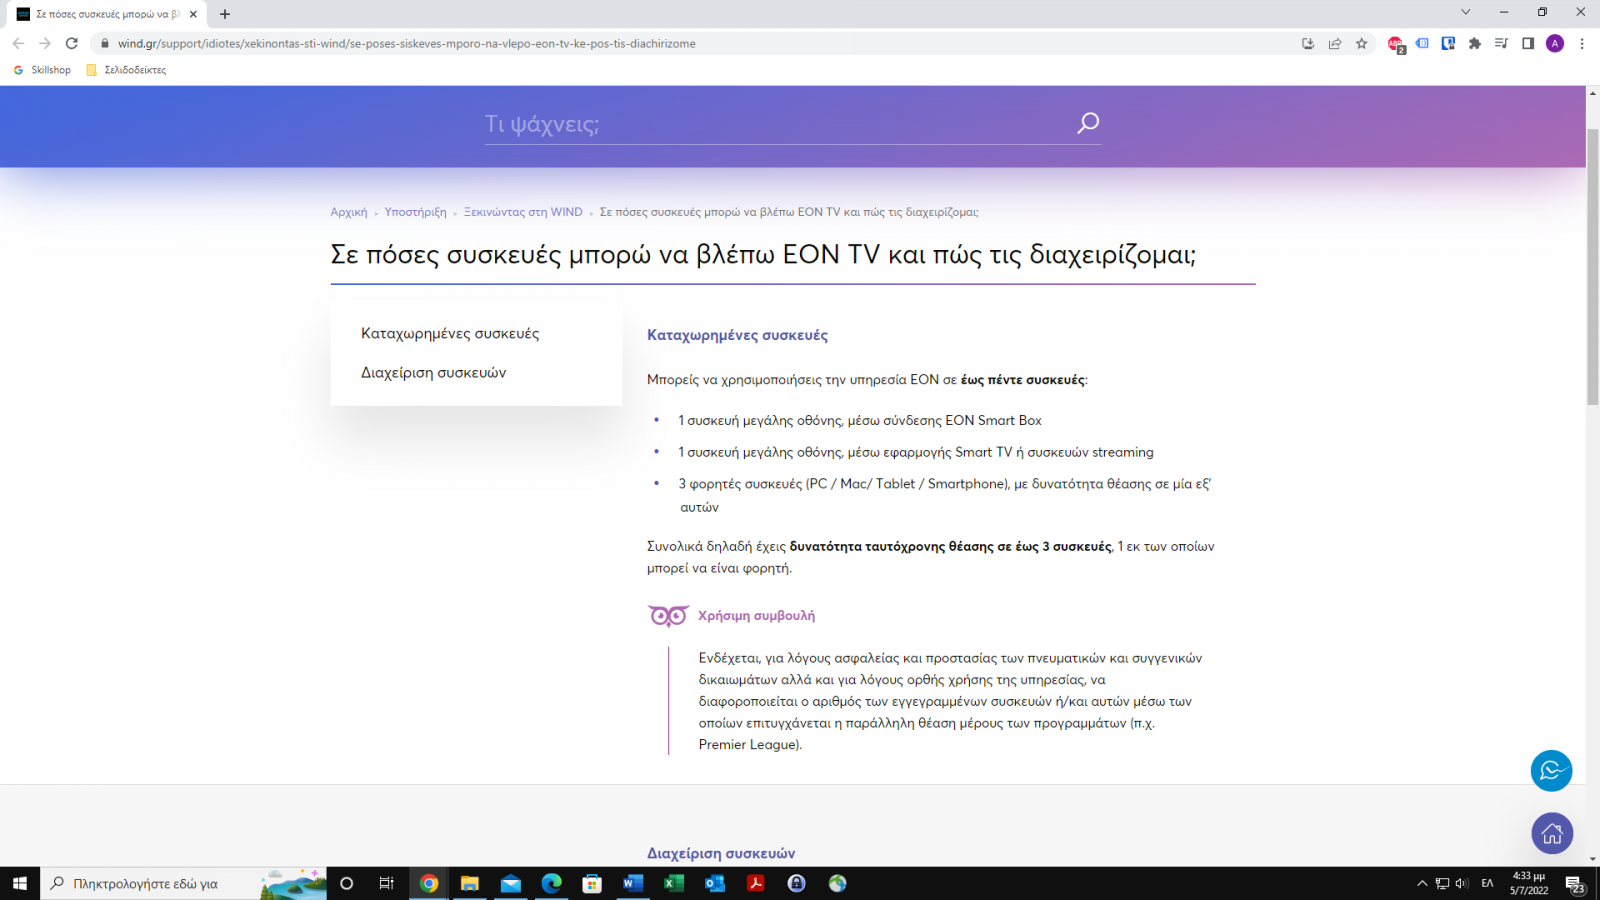The height and width of the screenshot is (900, 1600).
Task: Click the floating home button icon
Action: tap(1552, 834)
